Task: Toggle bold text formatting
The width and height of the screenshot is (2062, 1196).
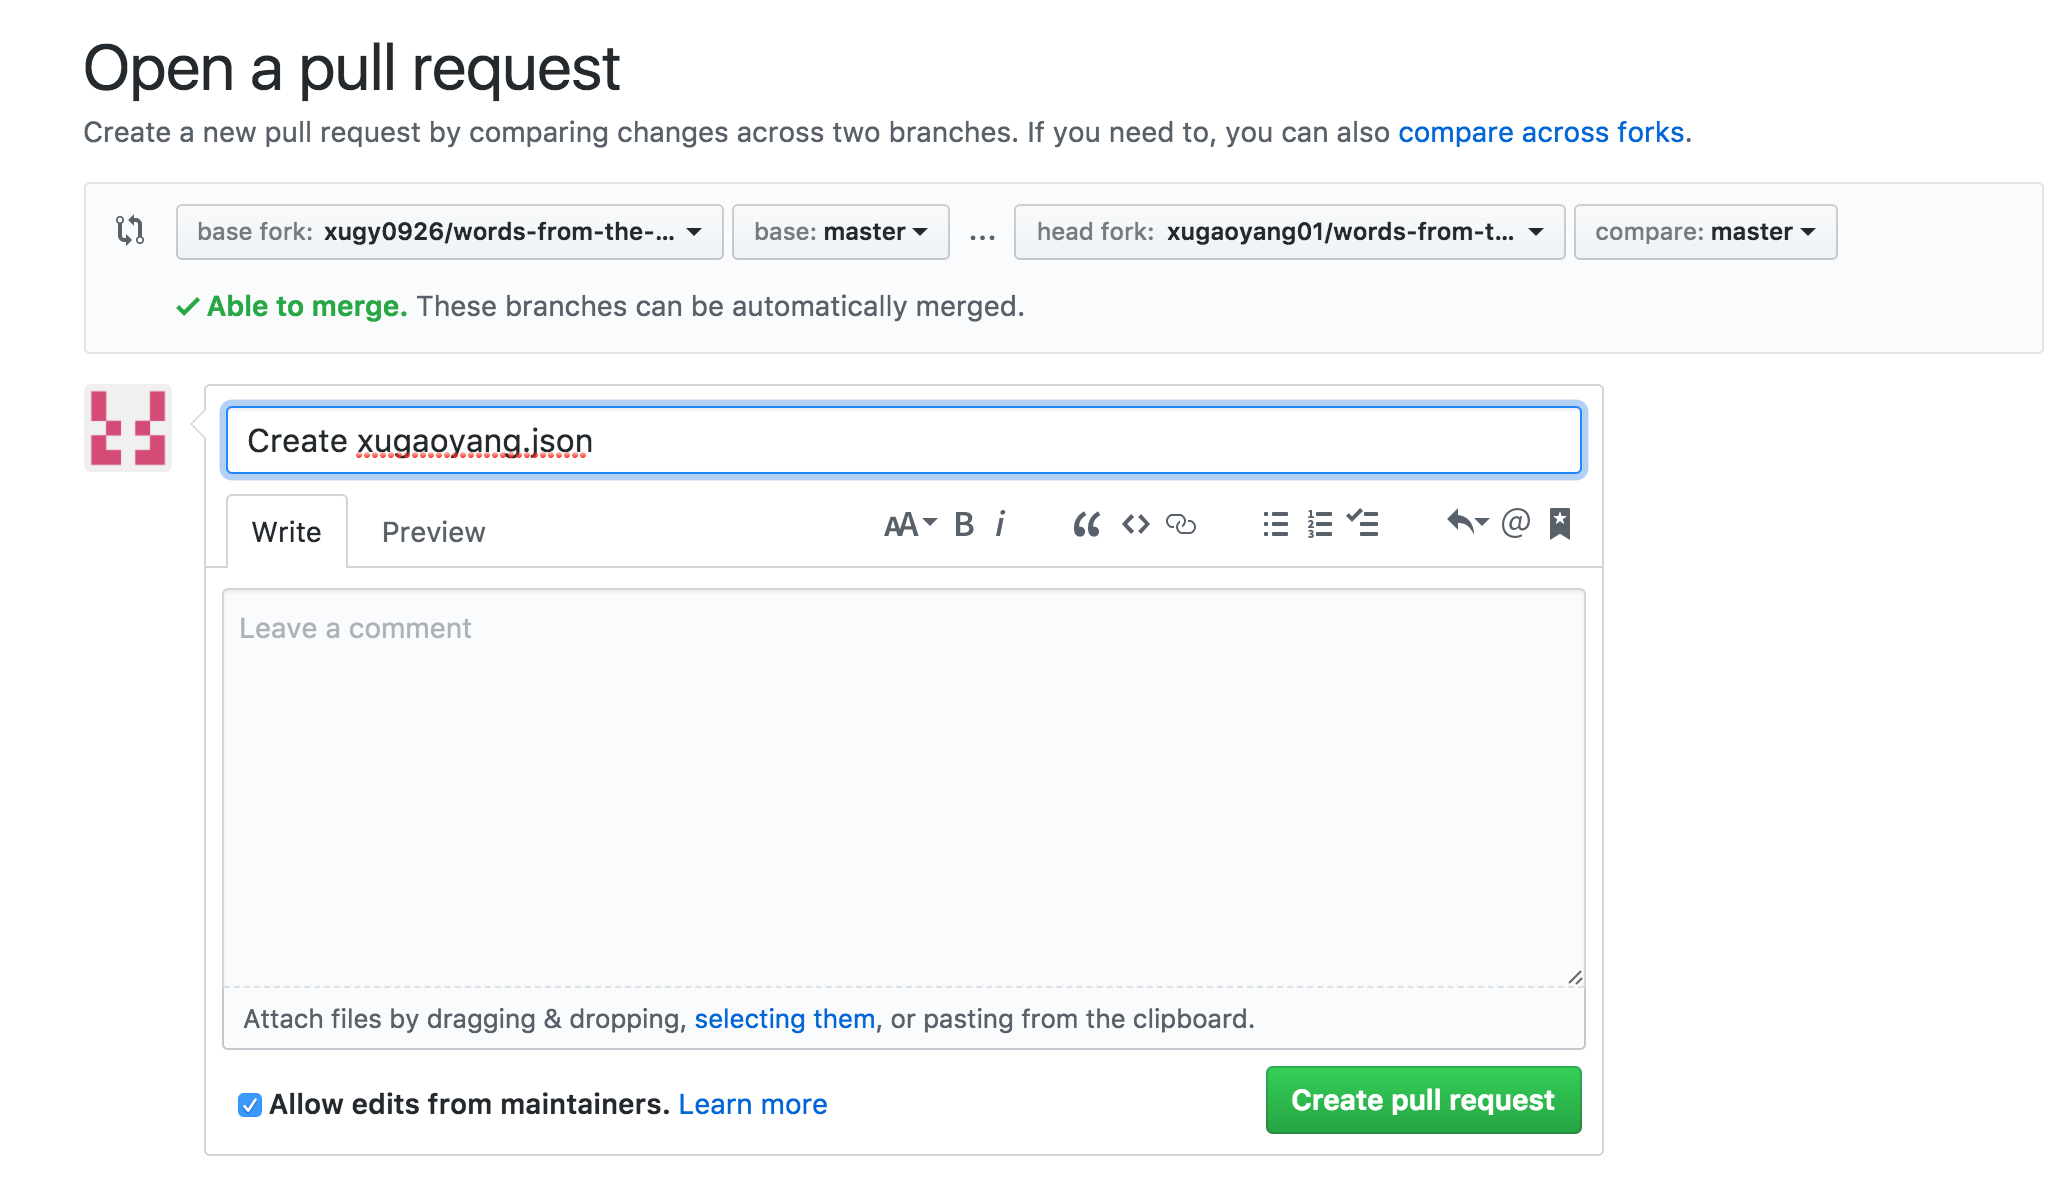Action: (x=963, y=525)
